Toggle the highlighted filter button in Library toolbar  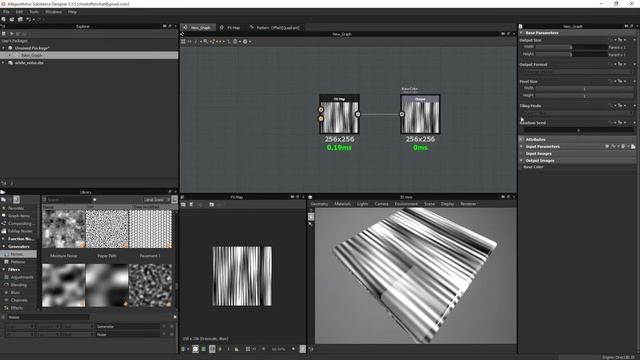click(16, 200)
